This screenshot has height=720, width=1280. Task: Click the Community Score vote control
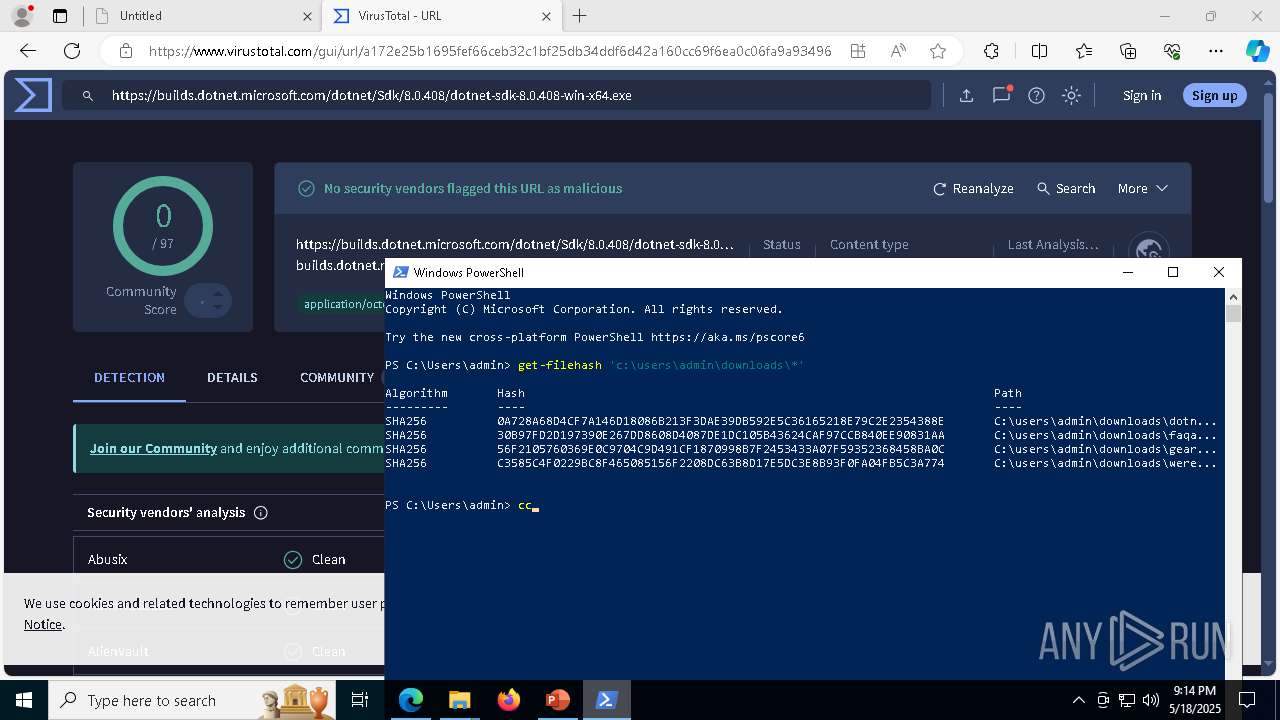(208, 300)
